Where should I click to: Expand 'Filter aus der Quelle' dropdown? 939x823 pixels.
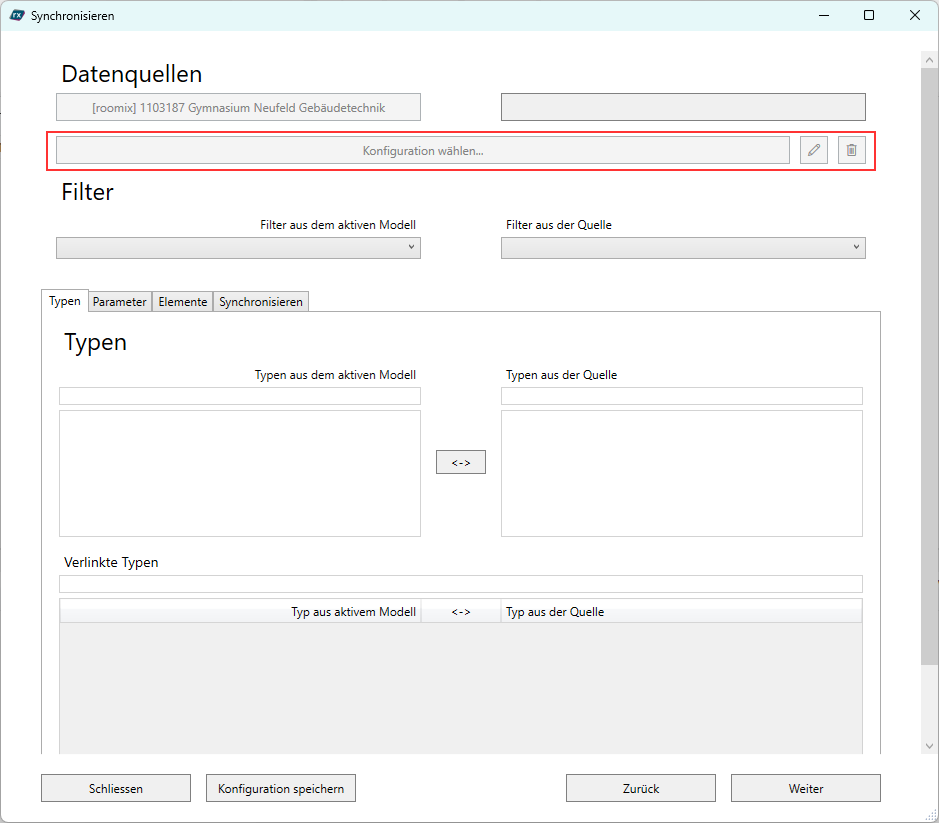point(682,248)
